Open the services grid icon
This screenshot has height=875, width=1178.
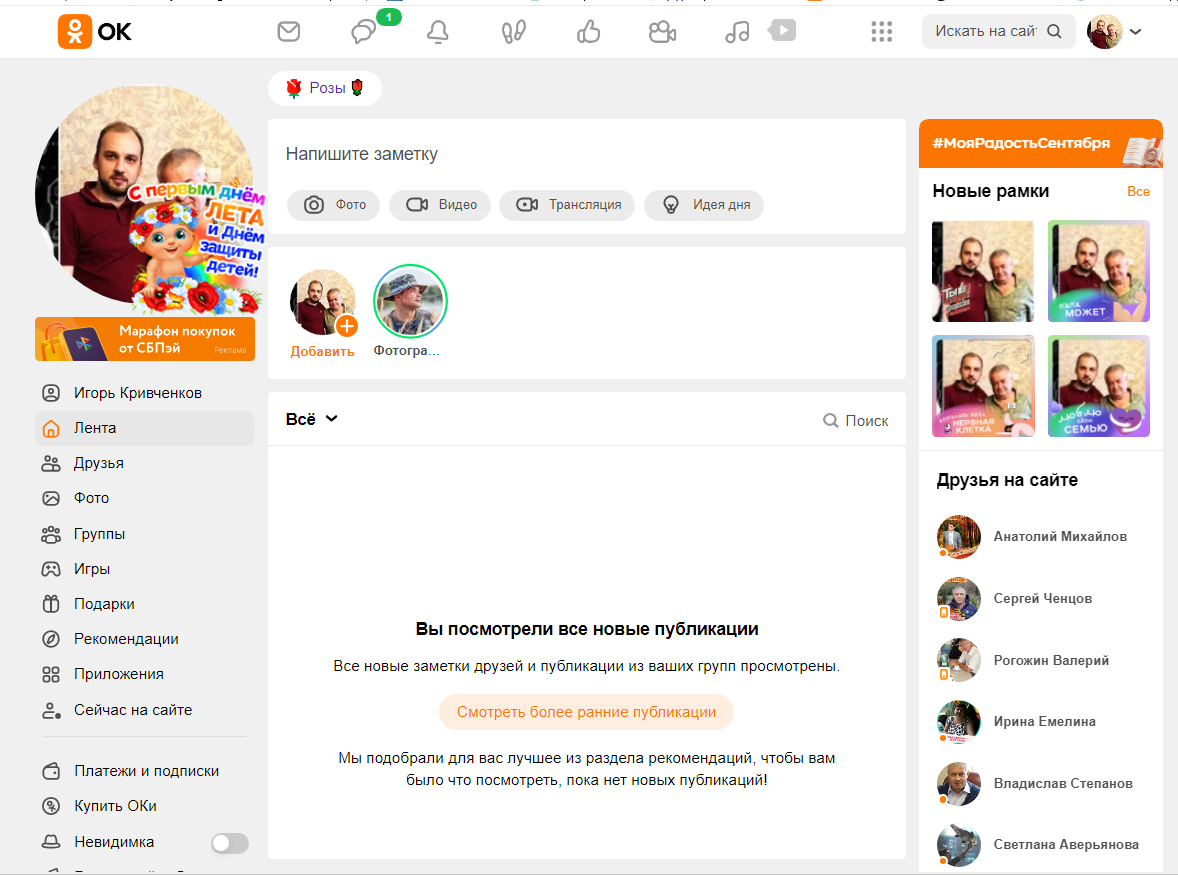[881, 32]
